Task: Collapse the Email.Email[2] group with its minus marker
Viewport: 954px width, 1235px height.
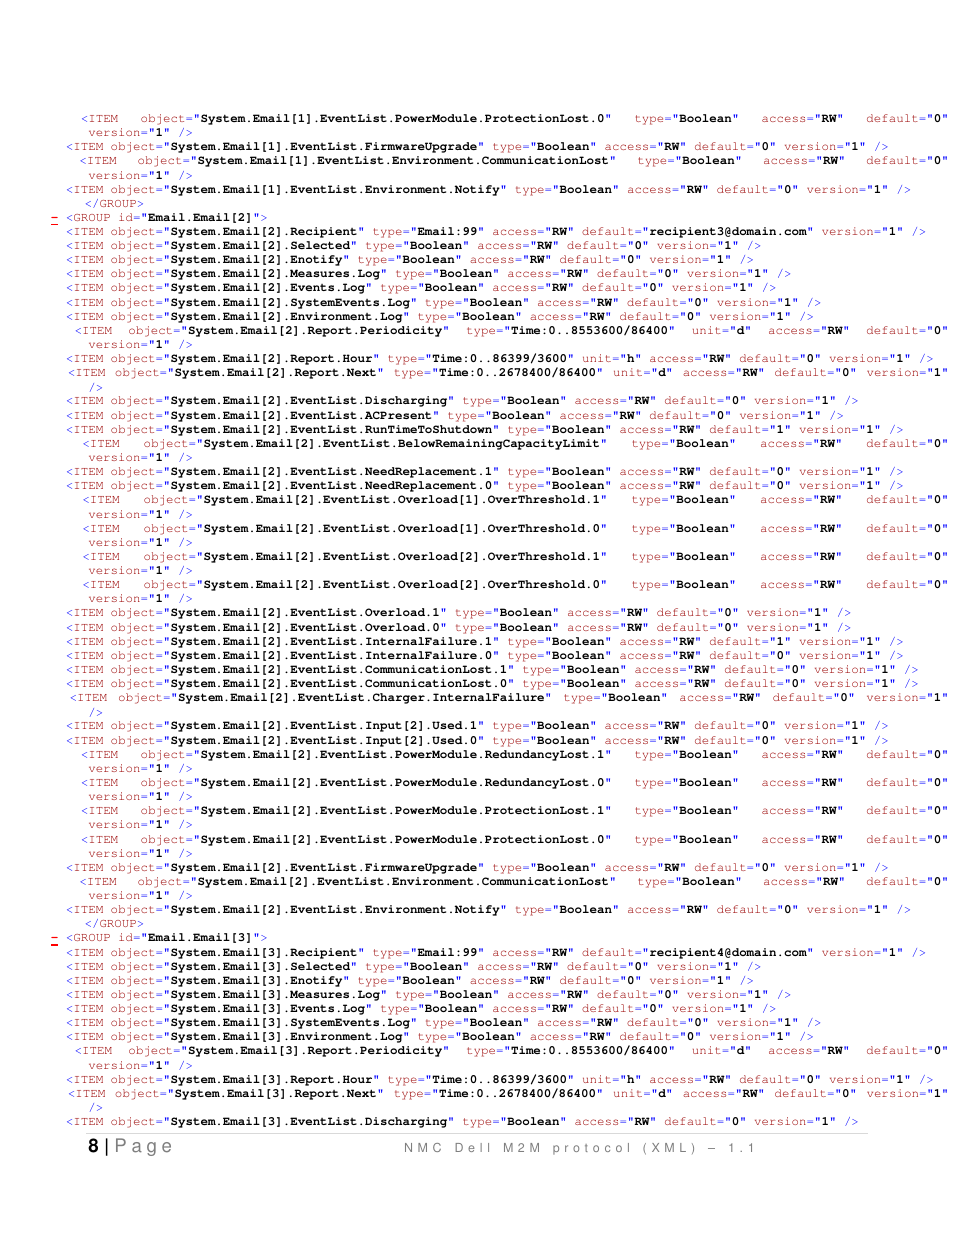Action: (x=54, y=218)
